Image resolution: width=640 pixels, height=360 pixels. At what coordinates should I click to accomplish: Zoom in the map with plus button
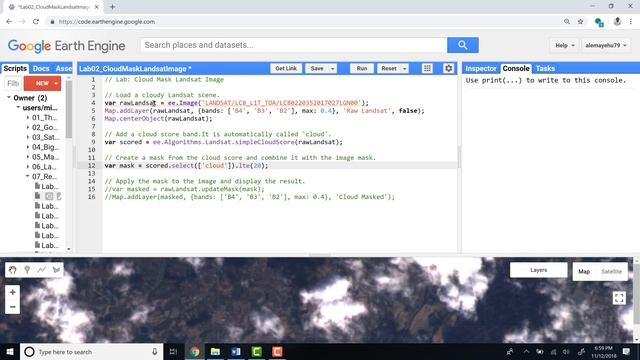pos(13,292)
